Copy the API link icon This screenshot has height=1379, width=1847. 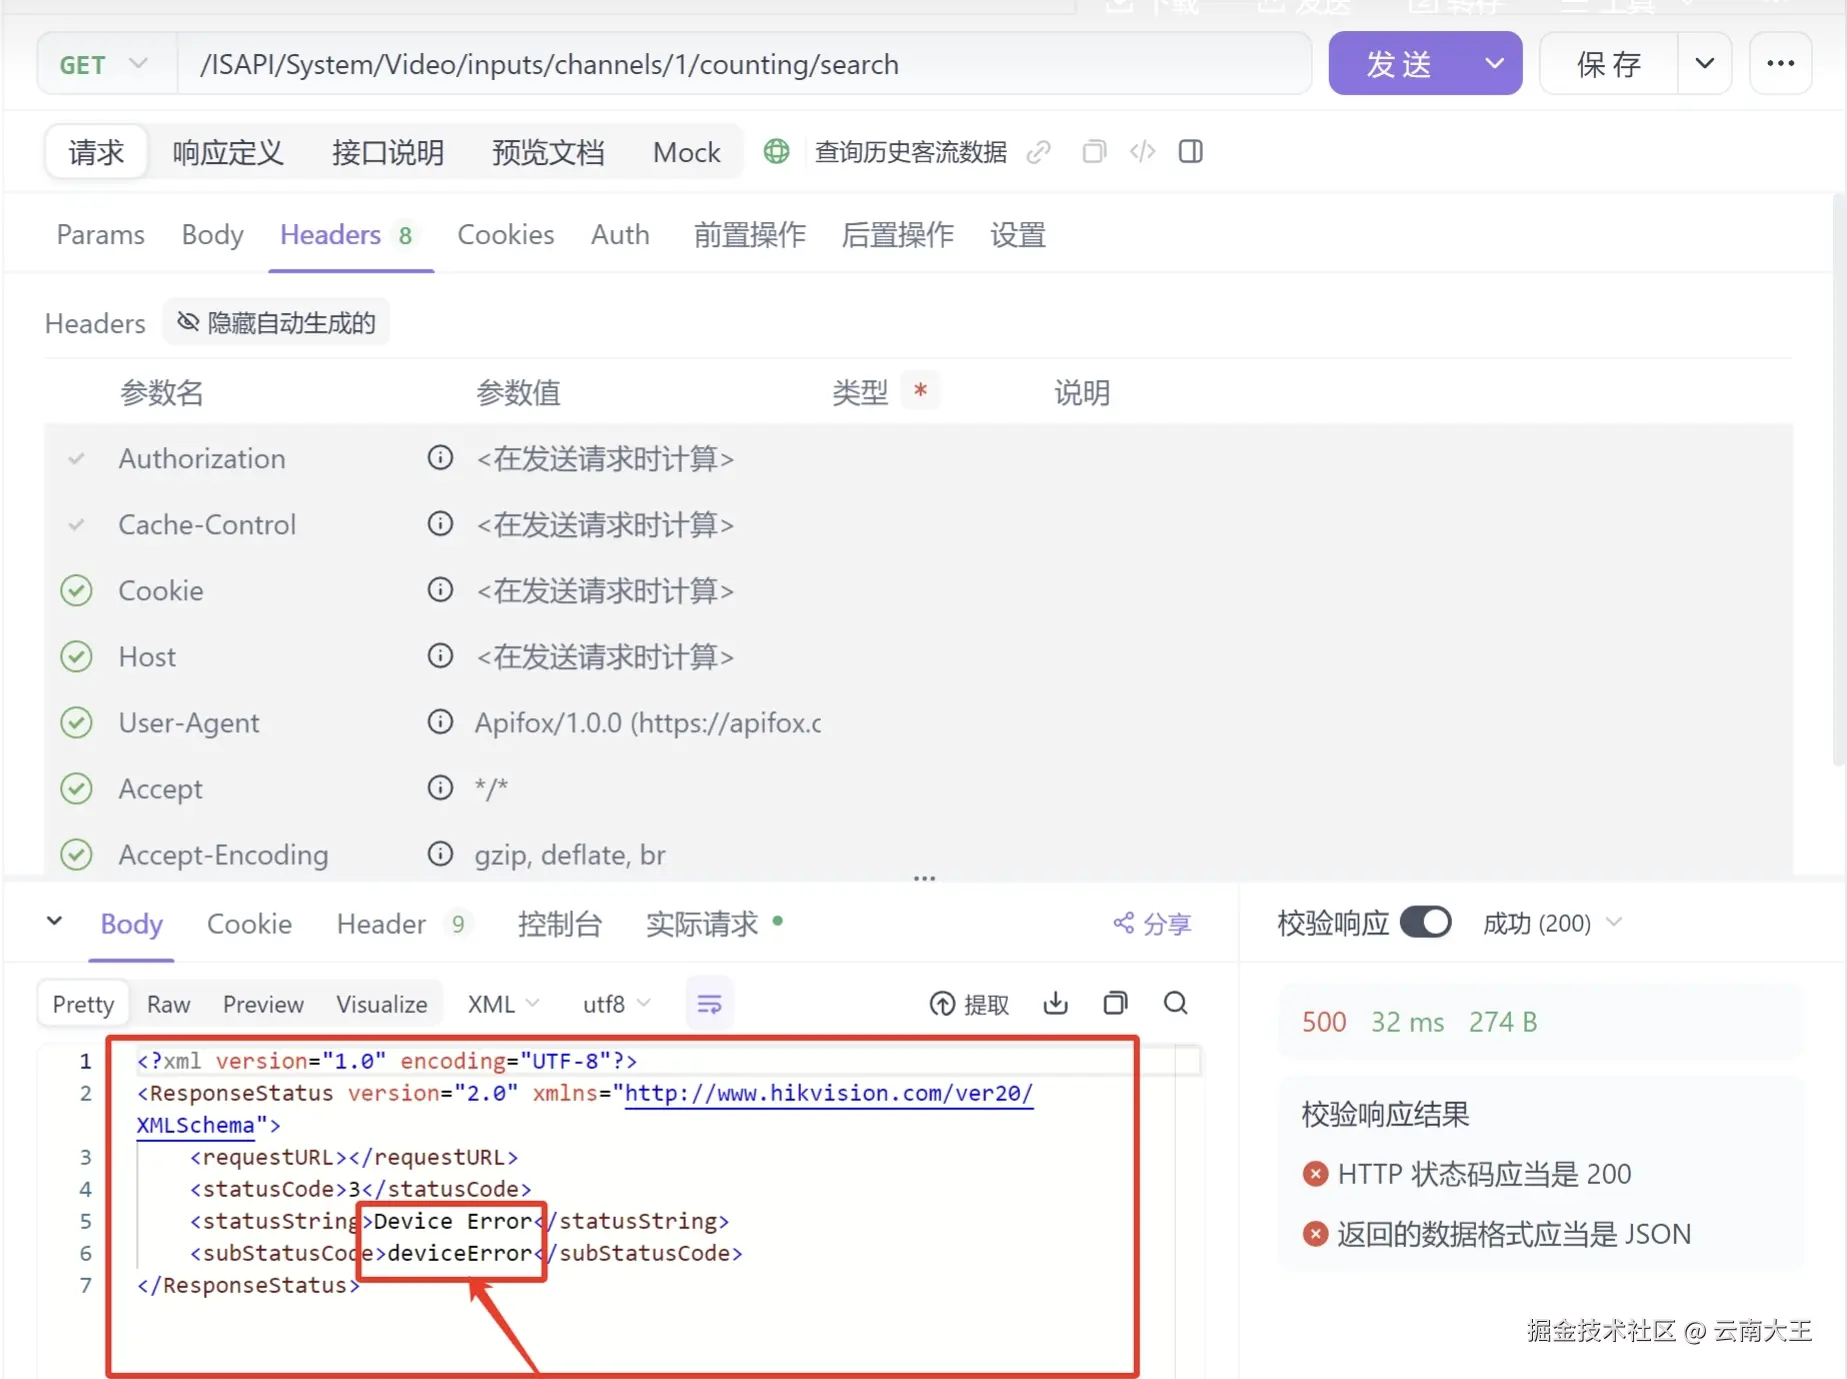coord(1039,152)
